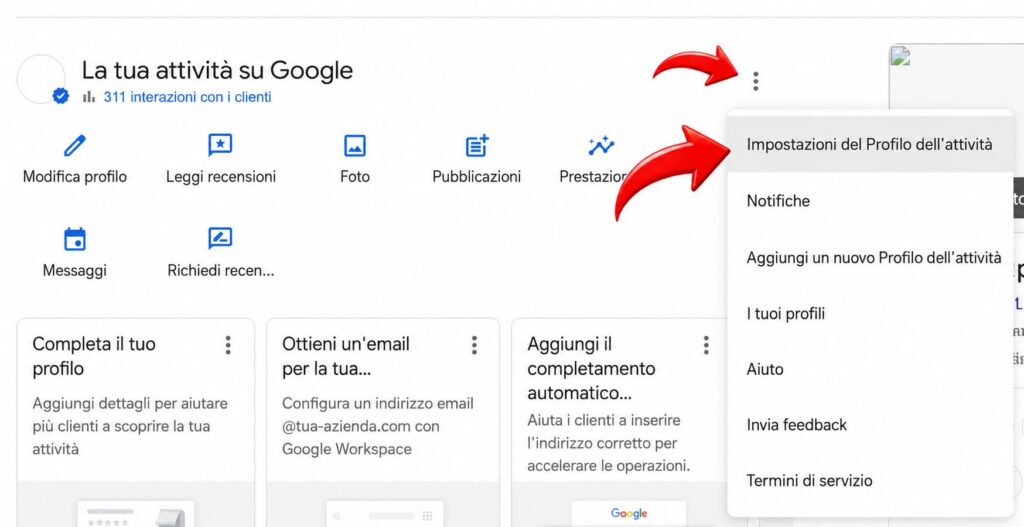
Task: Click the La tua attività su Google heading
Action: tap(217, 71)
